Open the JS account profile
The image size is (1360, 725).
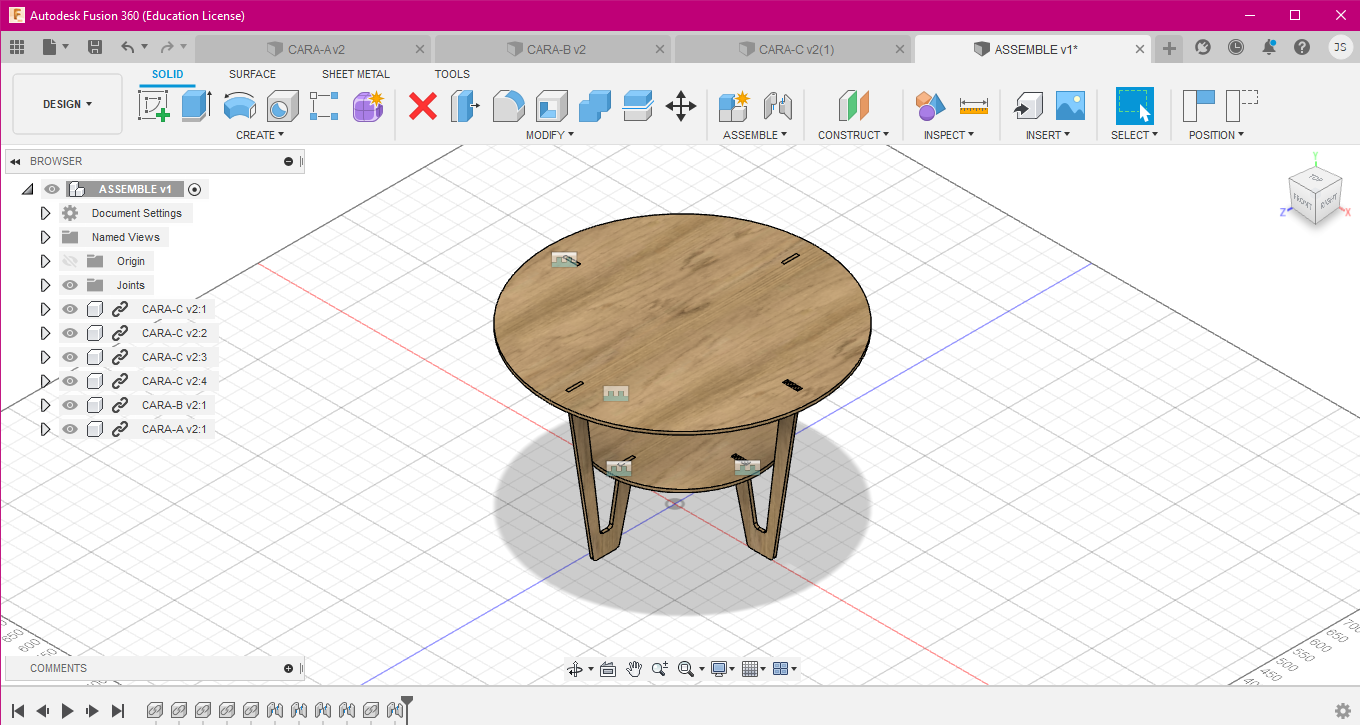[x=1340, y=47]
